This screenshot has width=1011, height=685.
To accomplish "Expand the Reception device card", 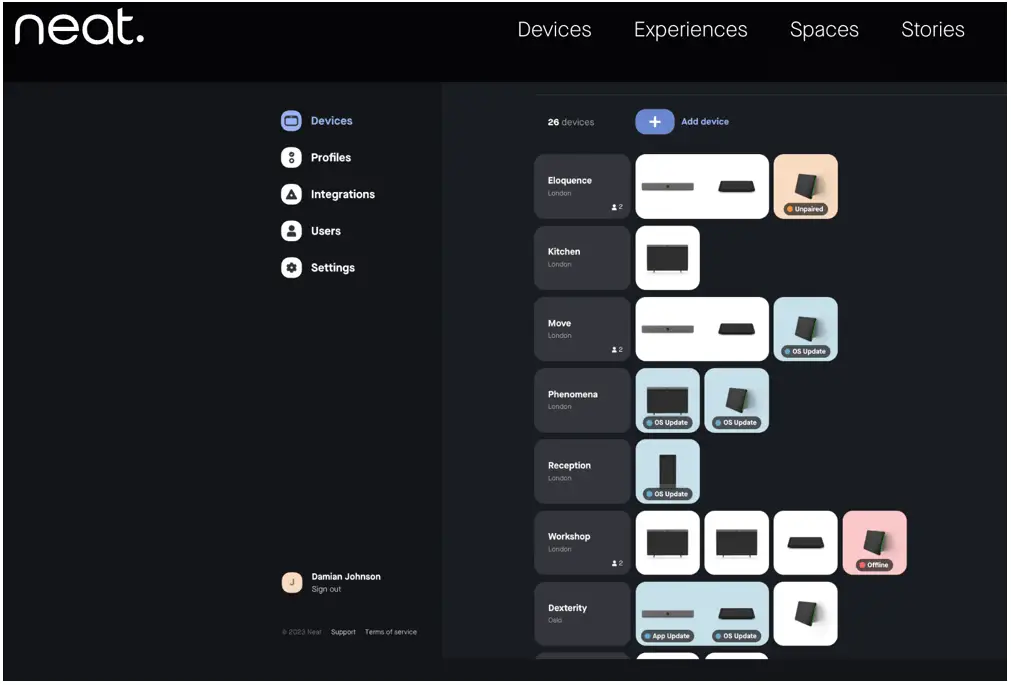I will tap(582, 470).
